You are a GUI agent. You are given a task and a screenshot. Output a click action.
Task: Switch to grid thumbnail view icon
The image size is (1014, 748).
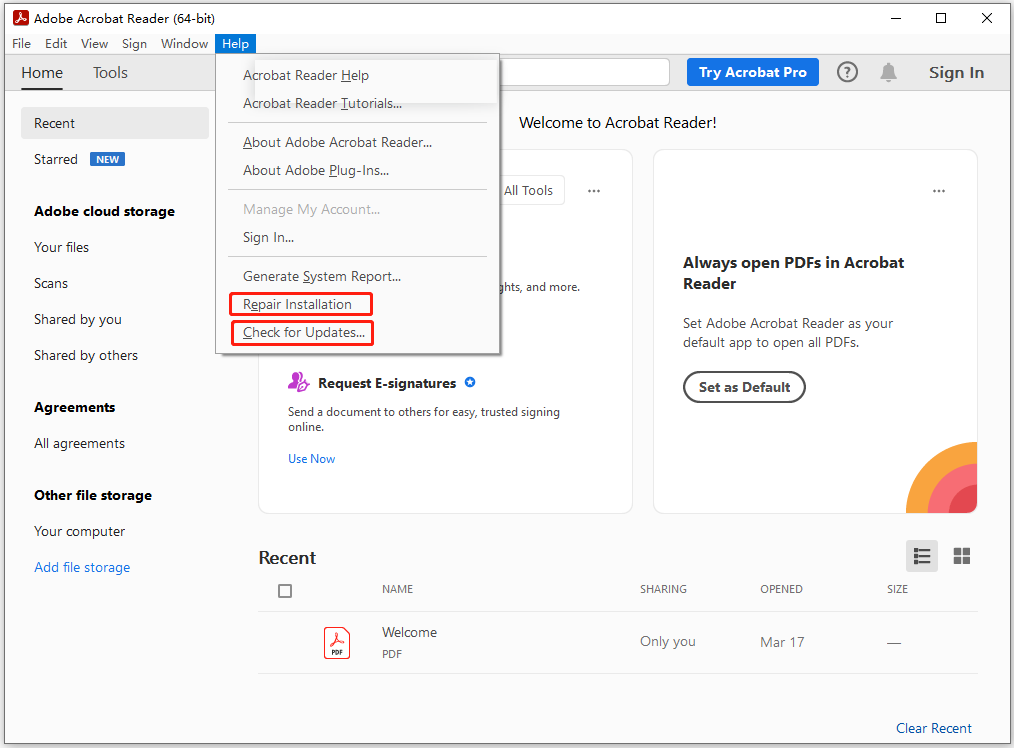(x=962, y=556)
